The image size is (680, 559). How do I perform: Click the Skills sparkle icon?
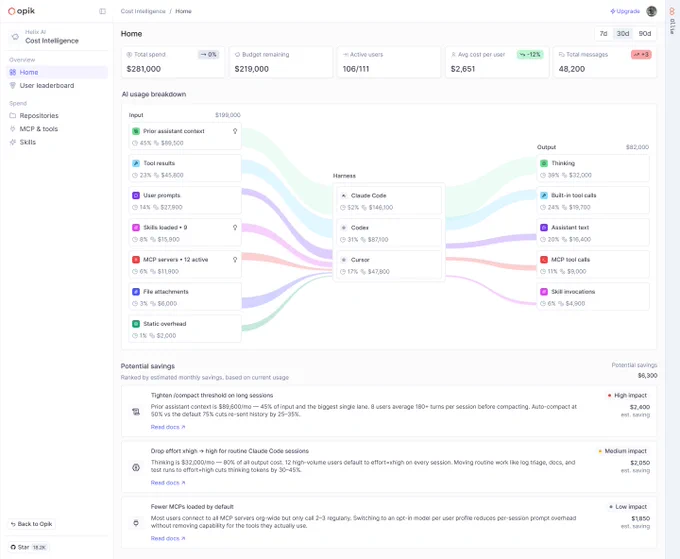13,142
